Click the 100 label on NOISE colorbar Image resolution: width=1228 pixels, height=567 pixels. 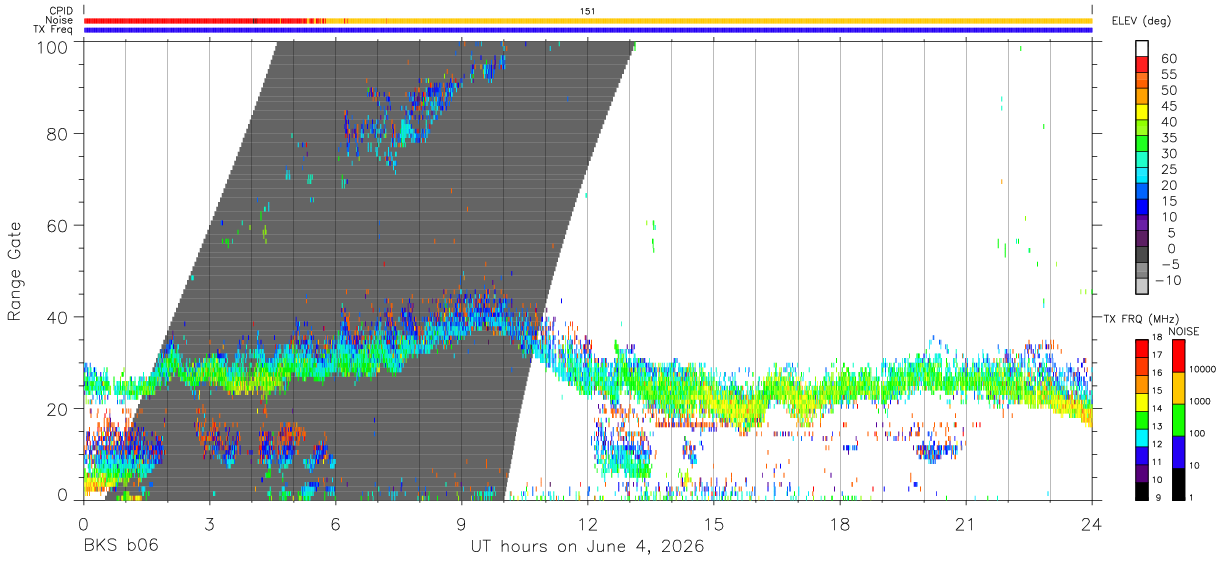point(1196,434)
